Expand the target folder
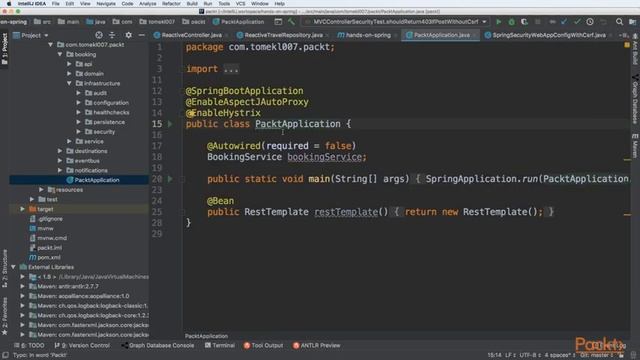The height and width of the screenshot is (360, 640). (22, 209)
